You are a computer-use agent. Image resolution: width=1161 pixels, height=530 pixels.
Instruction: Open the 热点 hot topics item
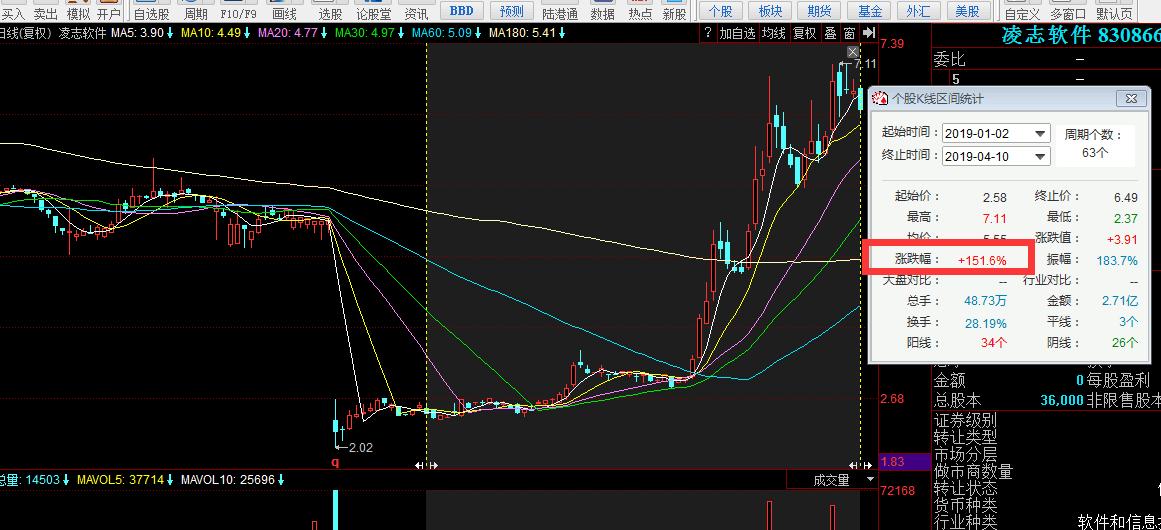tap(640, 13)
